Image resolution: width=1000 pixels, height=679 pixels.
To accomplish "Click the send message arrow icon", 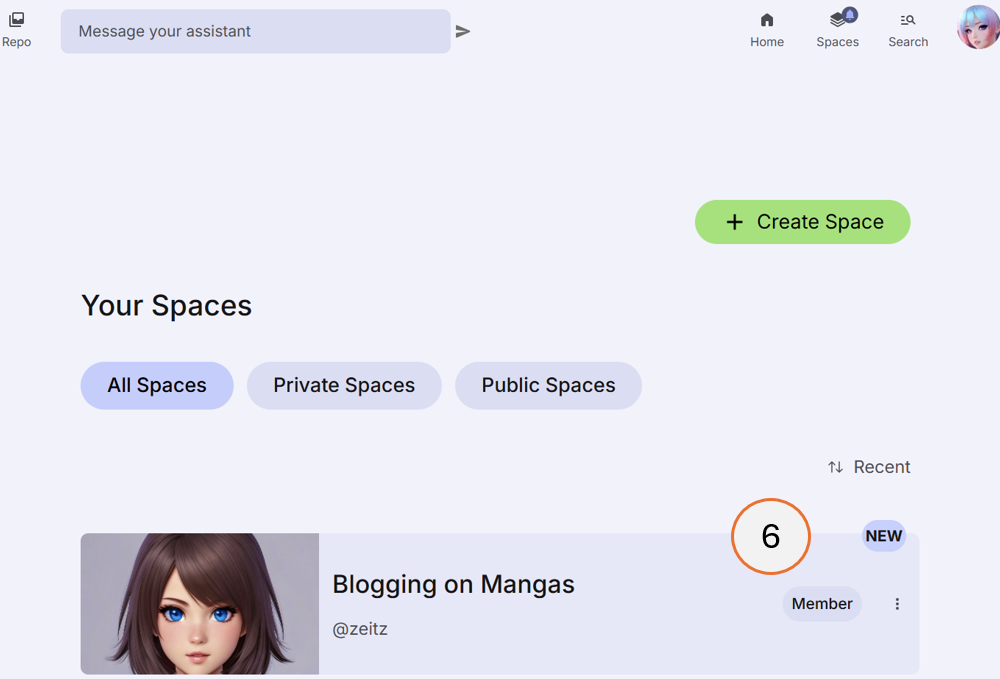I will point(463,31).
